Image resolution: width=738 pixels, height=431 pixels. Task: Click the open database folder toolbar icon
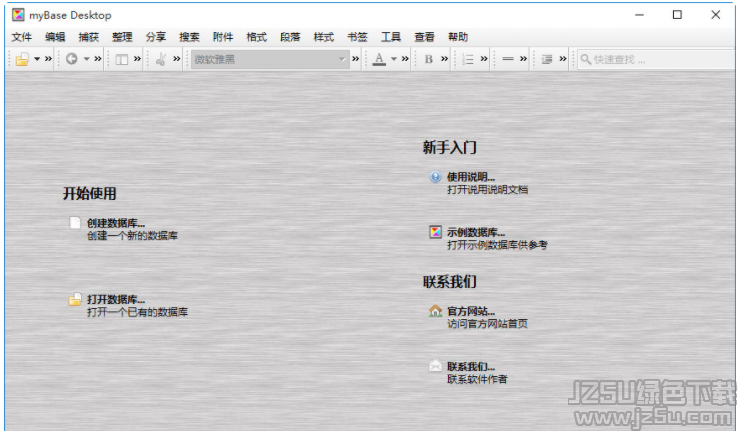tap(22, 59)
